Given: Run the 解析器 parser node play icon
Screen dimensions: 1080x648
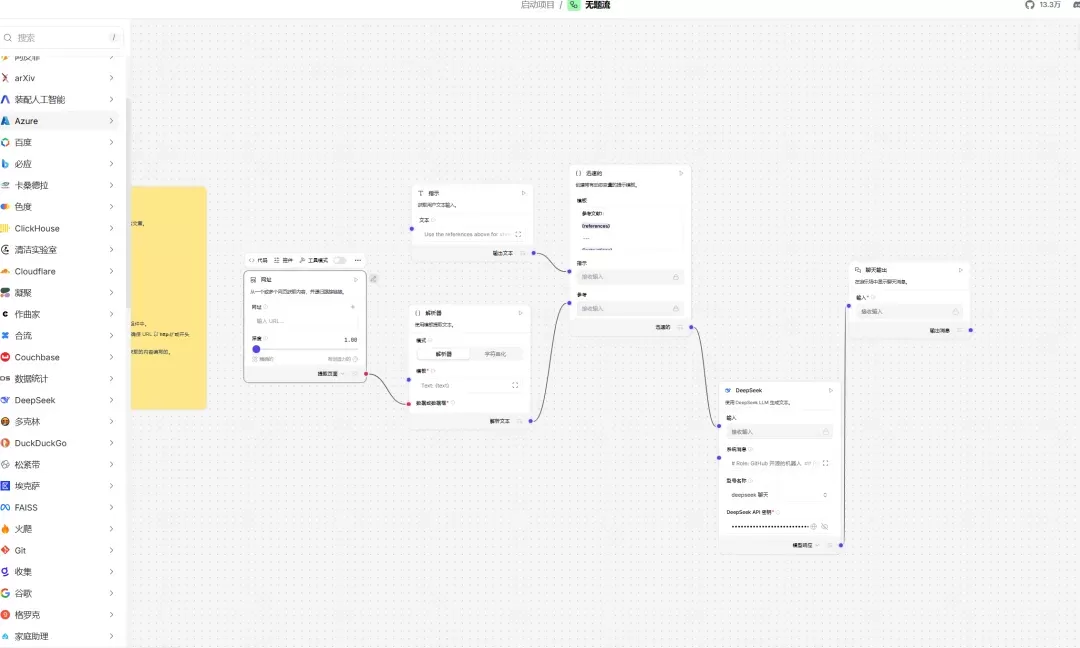Looking at the screenshot, I should coord(520,313).
